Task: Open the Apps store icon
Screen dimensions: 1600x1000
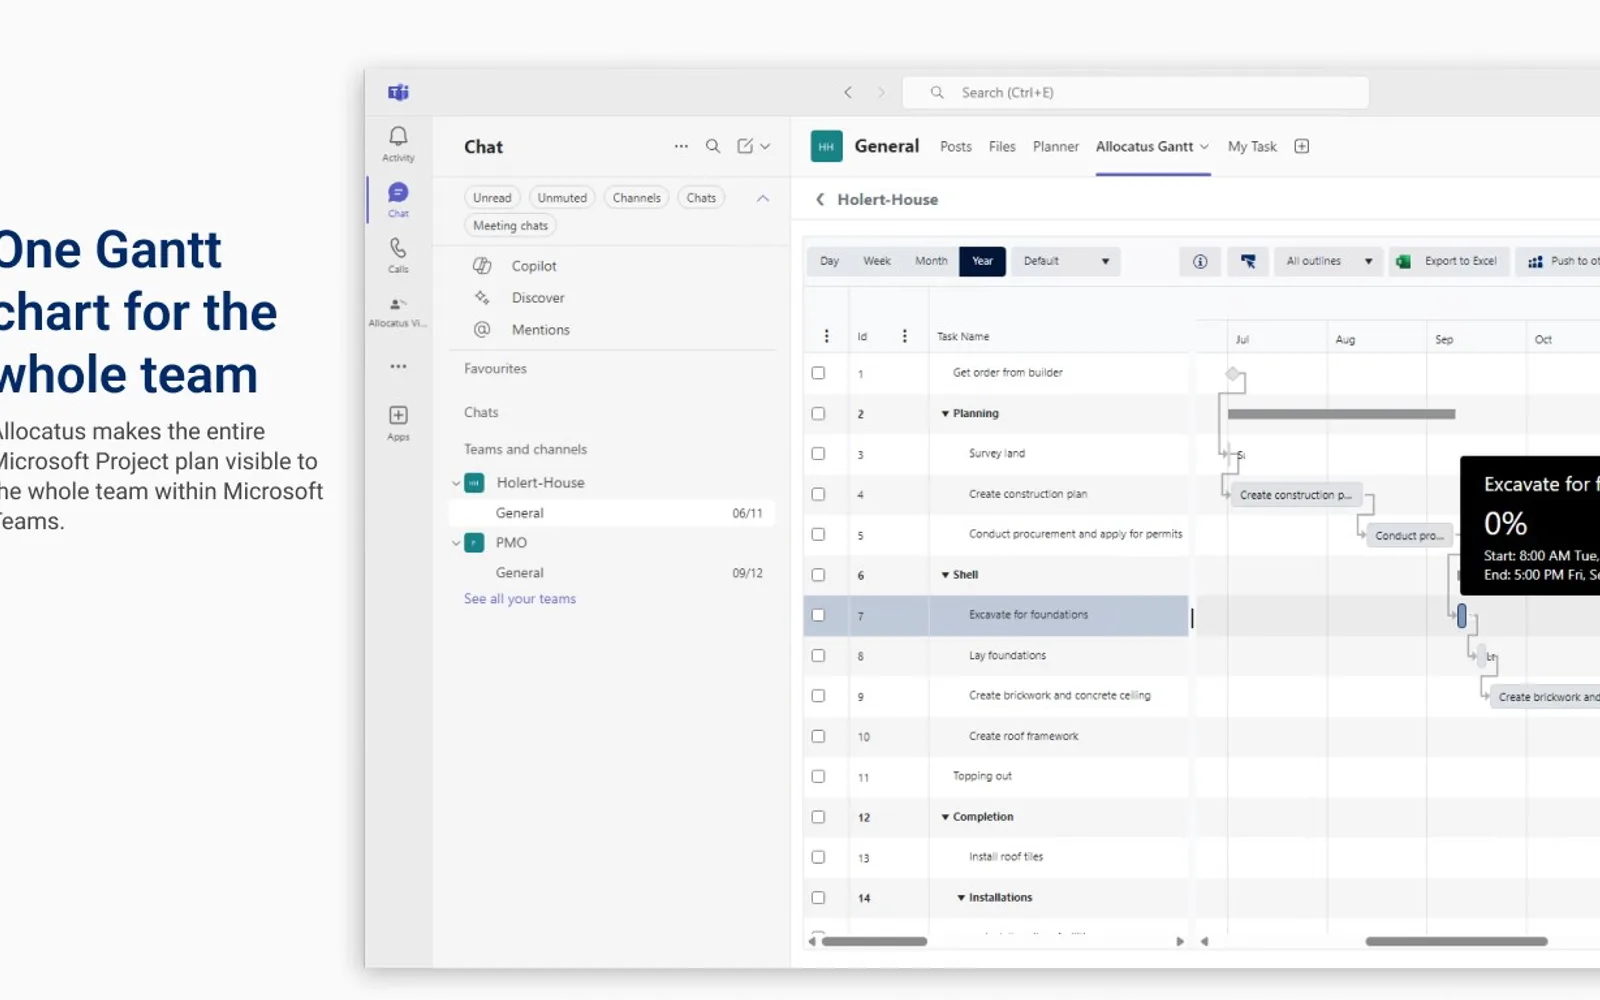Action: (398, 422)
